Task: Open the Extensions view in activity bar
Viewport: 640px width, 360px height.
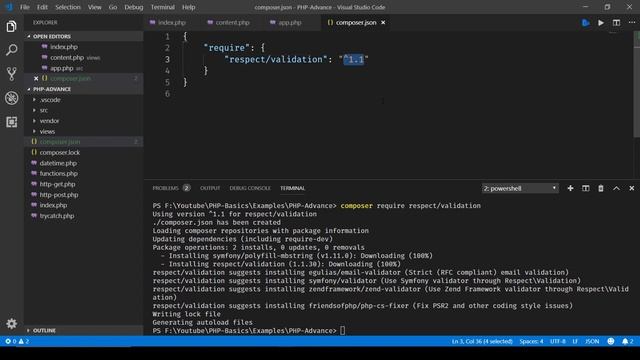Action: pos(11,122)
